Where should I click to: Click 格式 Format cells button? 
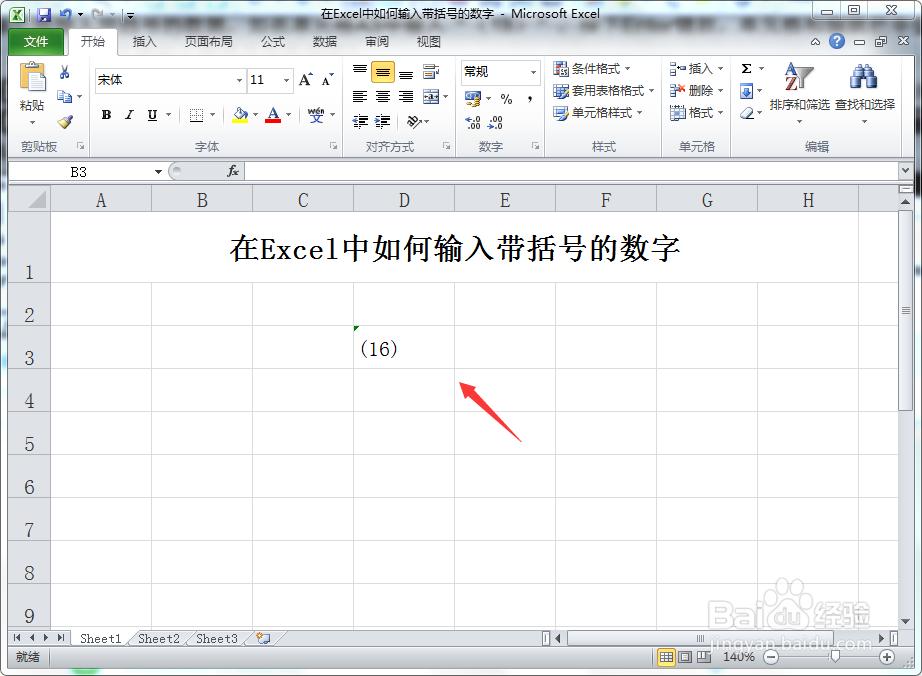click(x=697, y=112)
